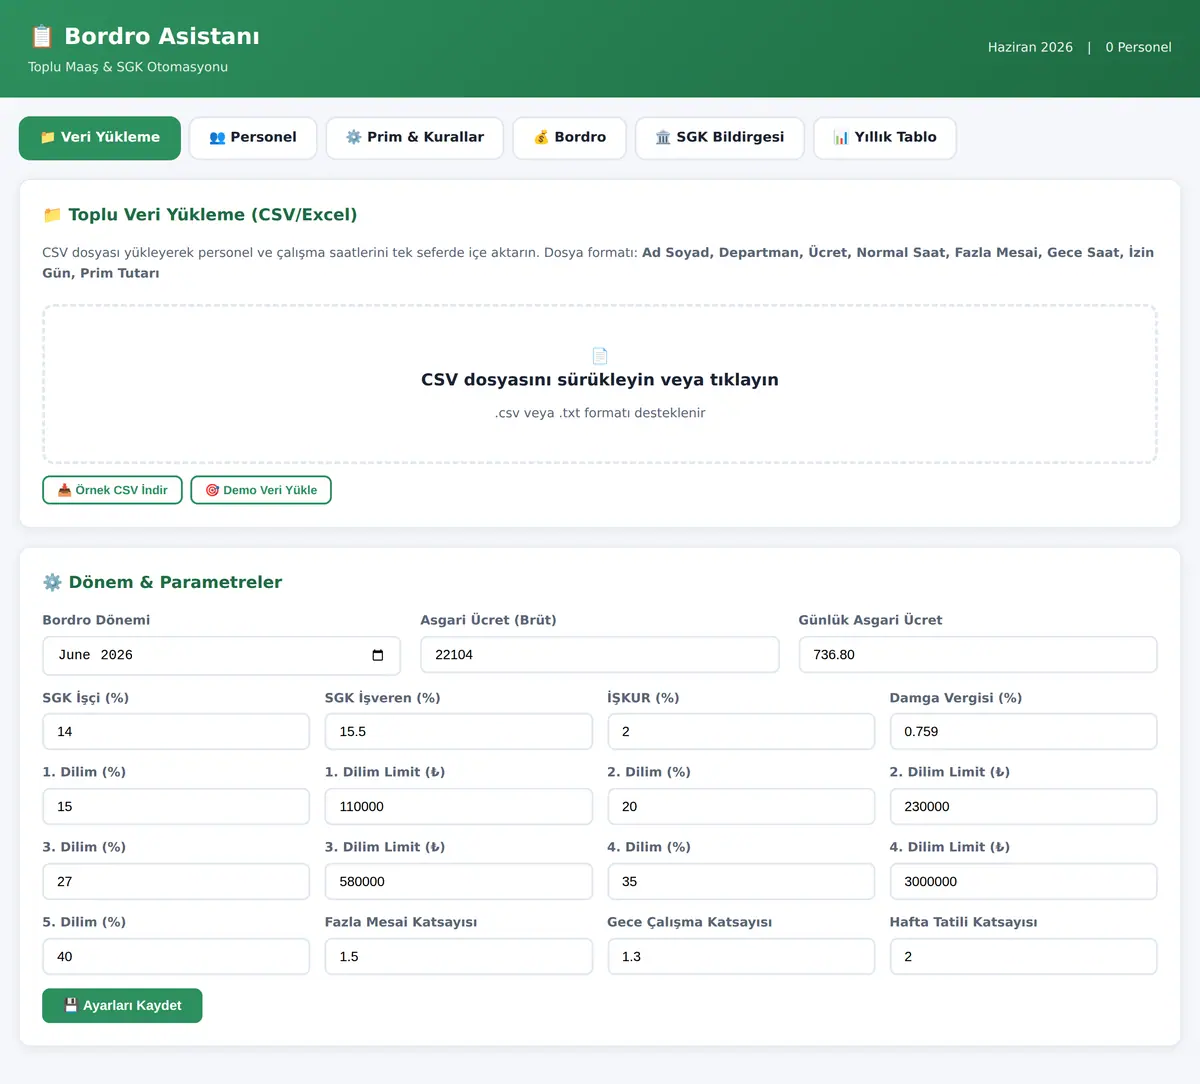The width and height of the screenshot is (1200, 1084).
Task: Open the calendar picker in Bordro Dönemi
Action: [x=378, y=655]
